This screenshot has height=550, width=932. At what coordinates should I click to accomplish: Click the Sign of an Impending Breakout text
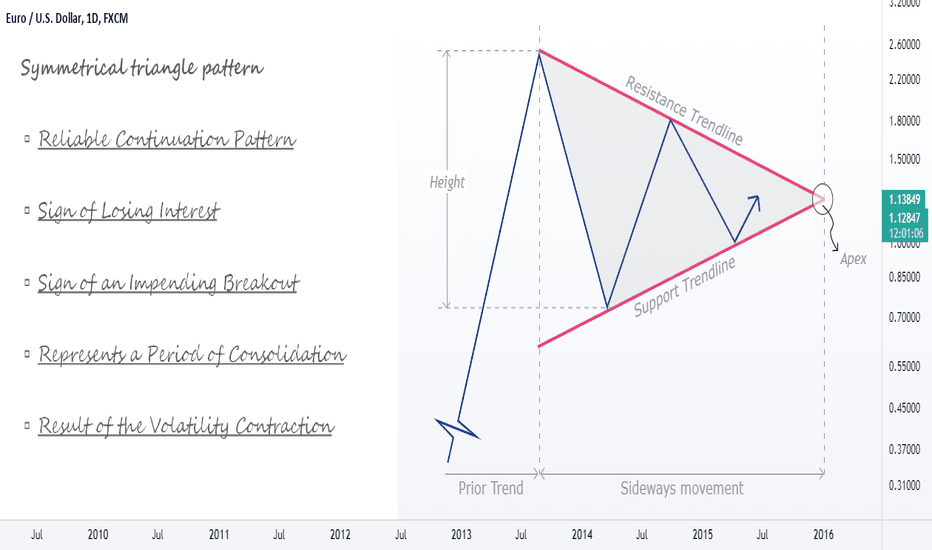pos(168,282)
